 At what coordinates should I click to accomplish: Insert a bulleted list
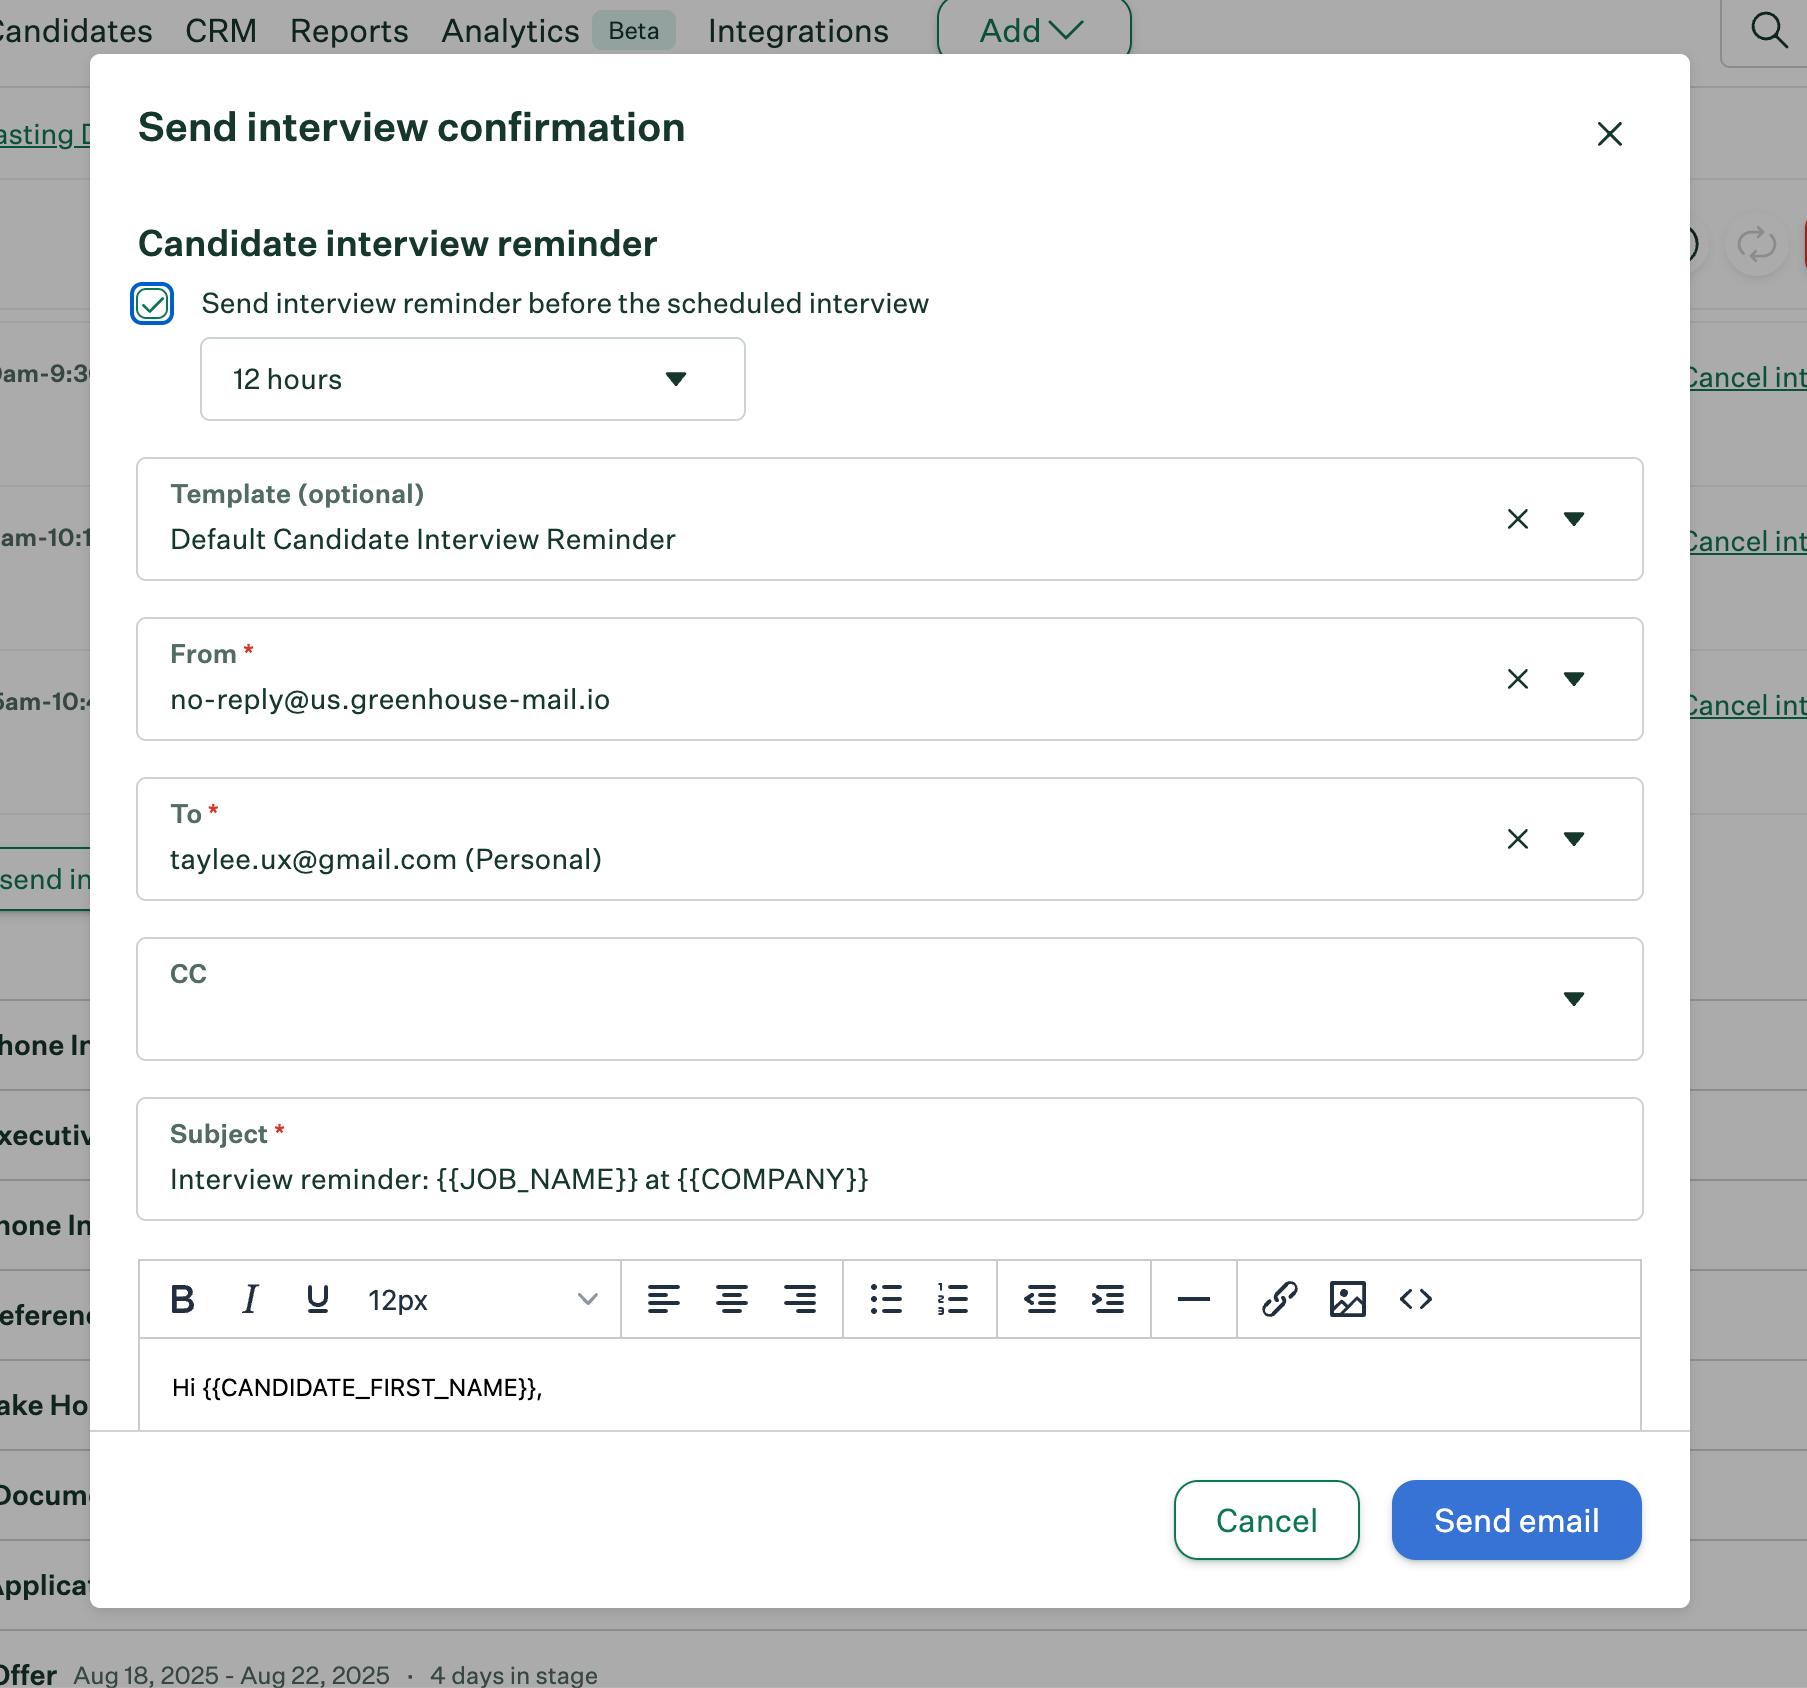point(886,1299)
